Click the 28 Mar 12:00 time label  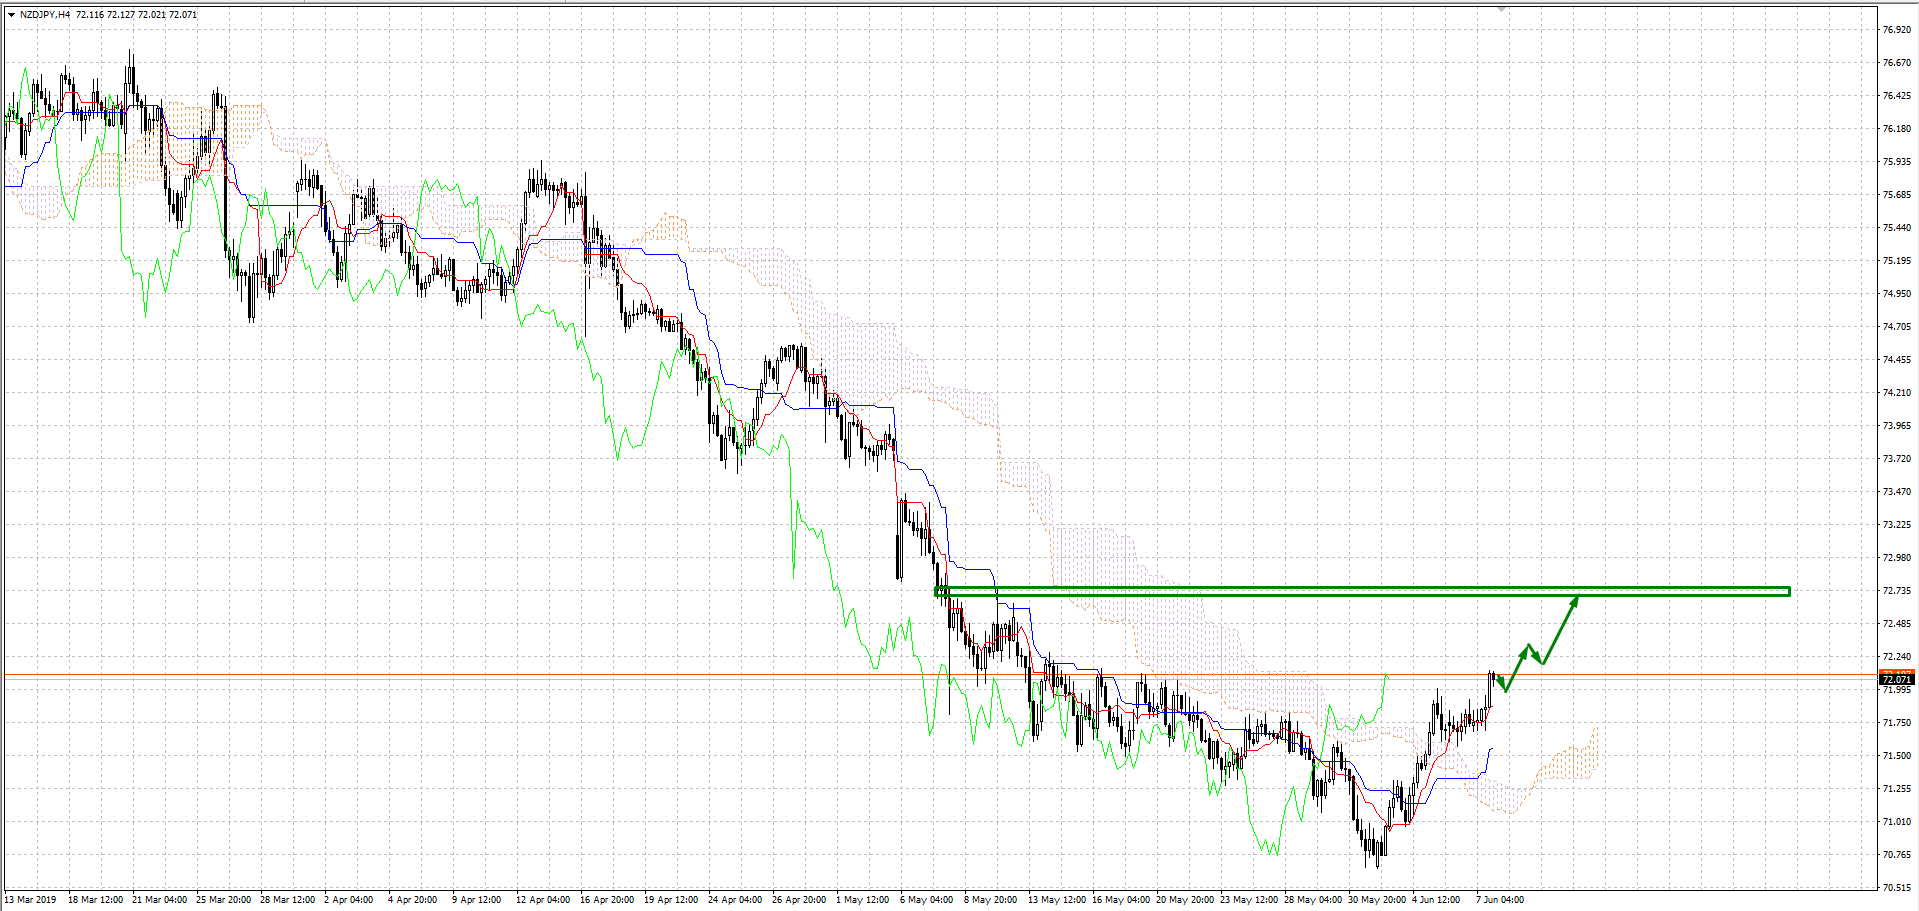point(288,900)
